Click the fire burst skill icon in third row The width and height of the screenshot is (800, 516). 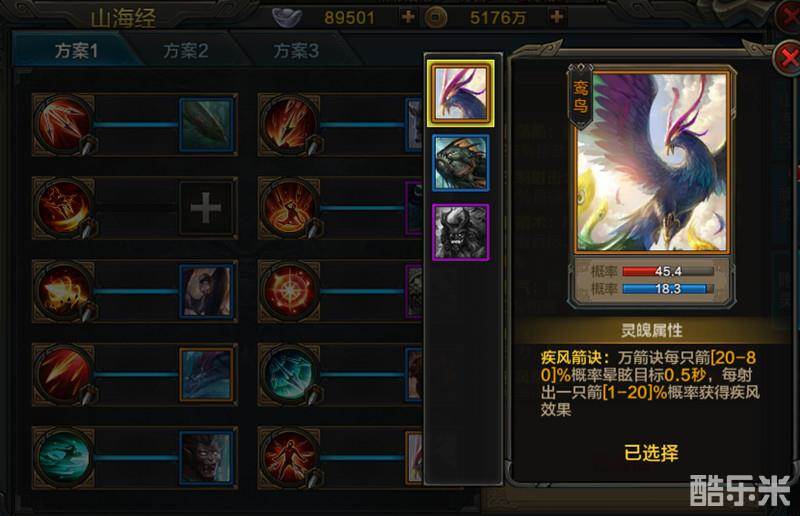click(x=63, y=291)
